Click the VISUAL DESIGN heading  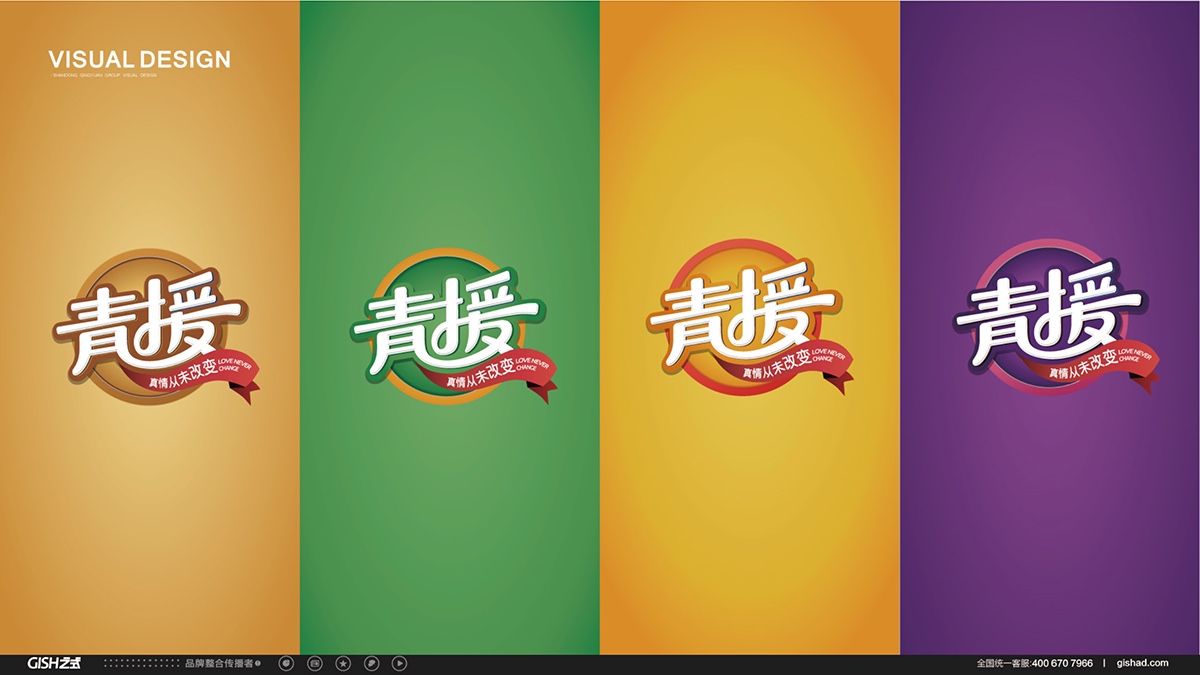pyautogui.click(x=139, y=59)
